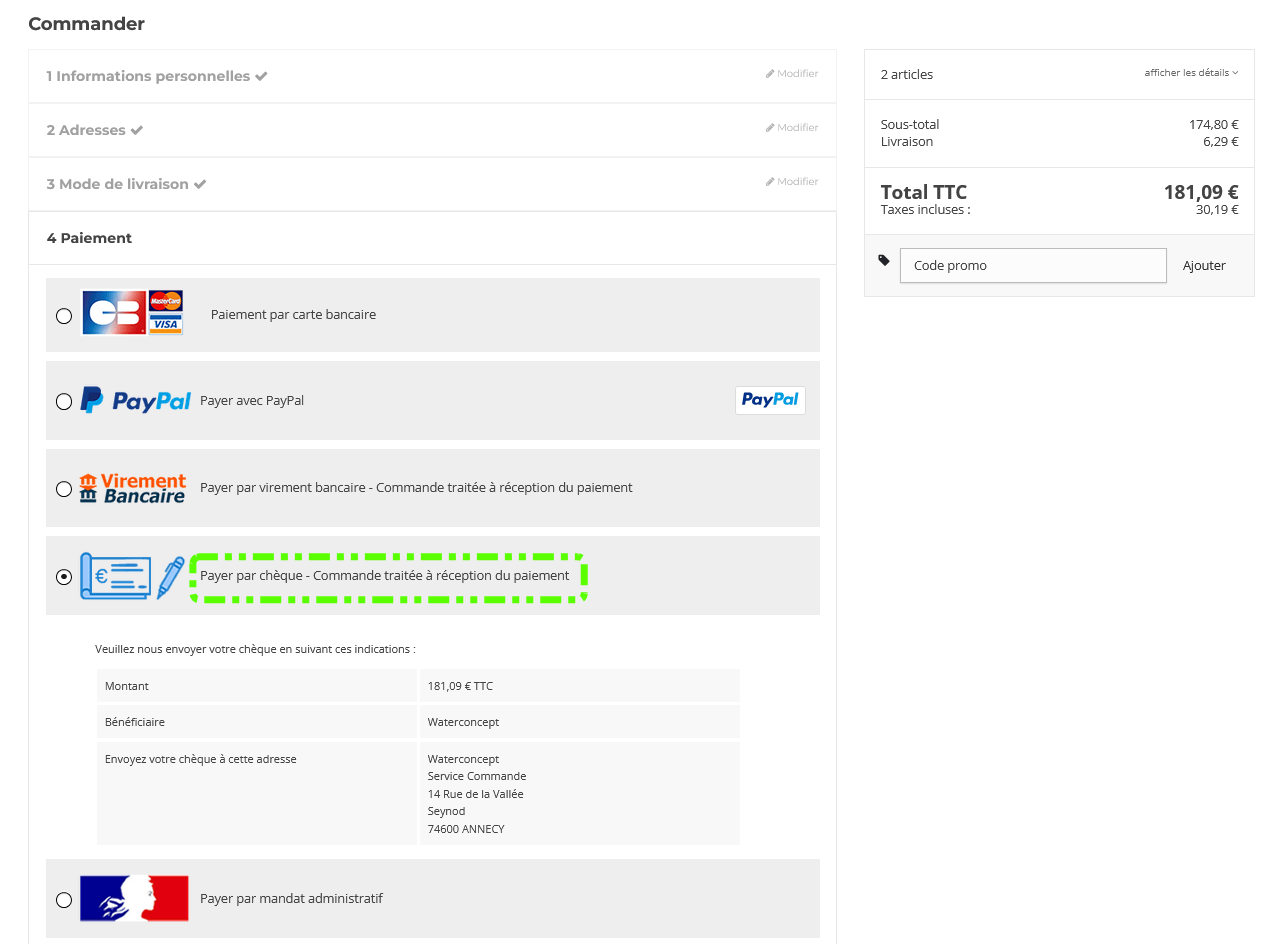
Task: Click Modifier link for Informations personnelles
Action: pos(792,74)
